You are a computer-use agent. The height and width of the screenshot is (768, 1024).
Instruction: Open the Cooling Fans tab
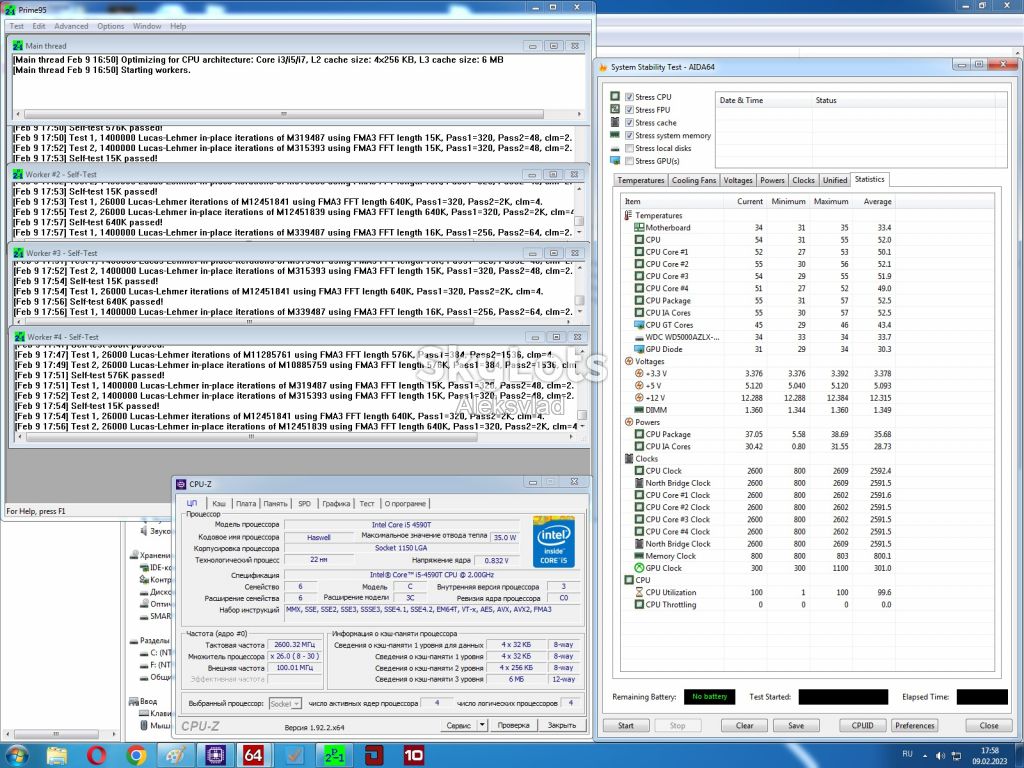click(x=694, y=180)
